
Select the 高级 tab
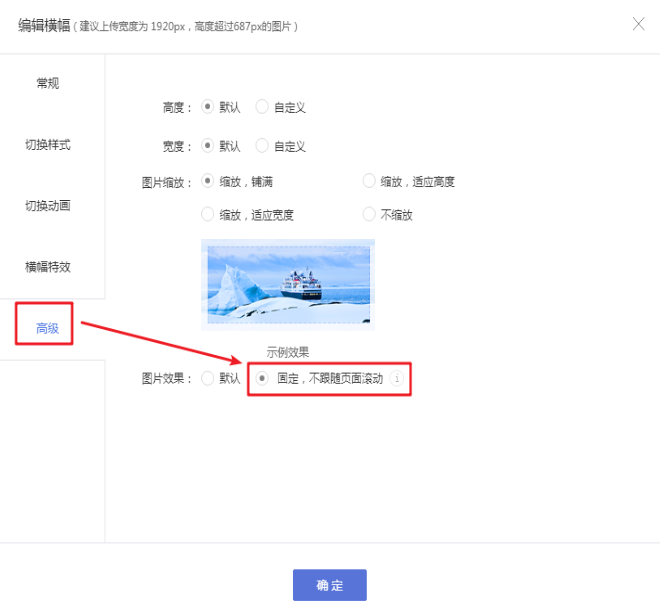47,328
